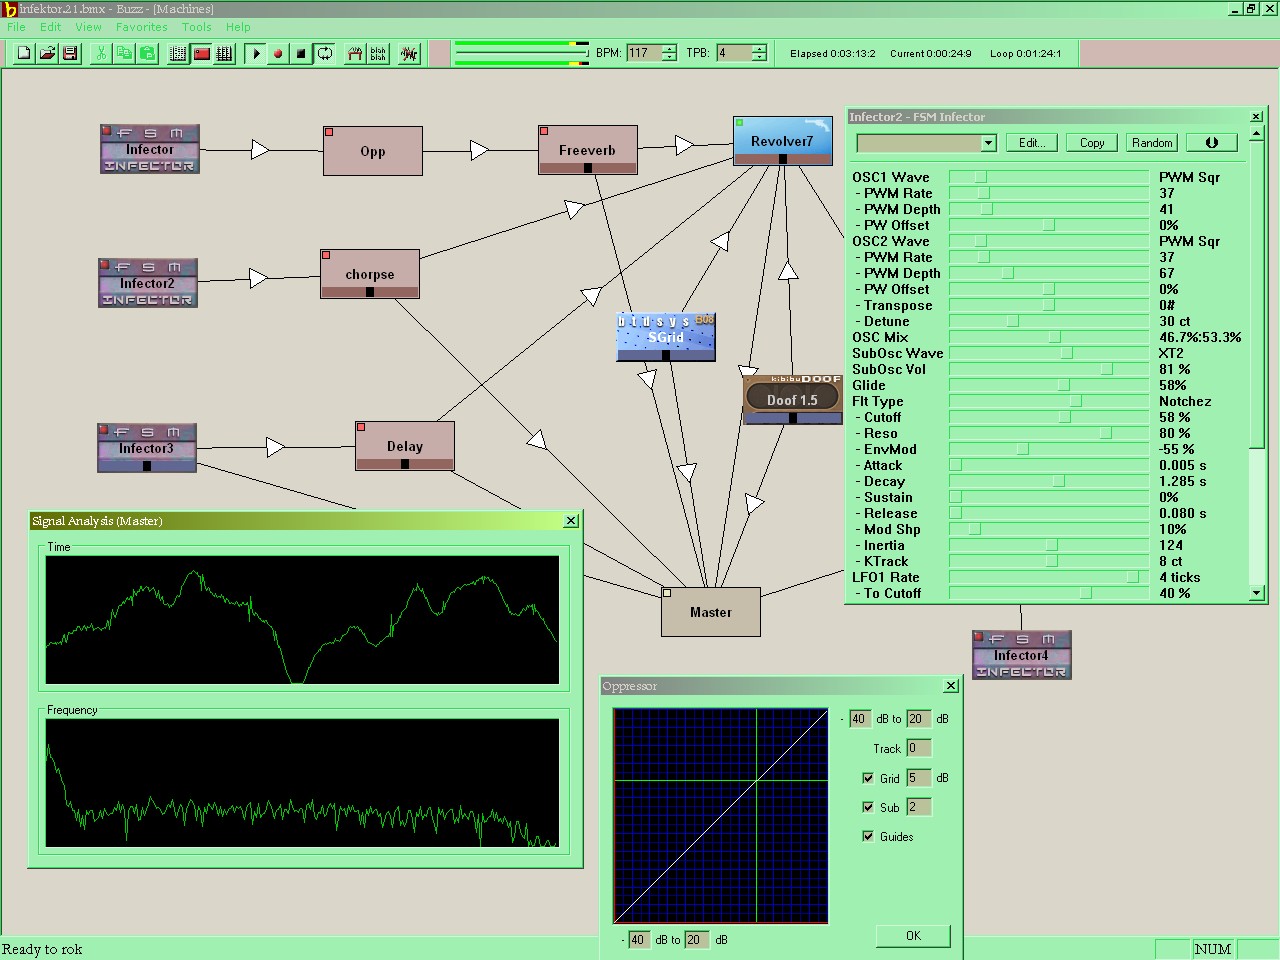Select the Infector4 generator machine
Image resolution: width=1280 pixels, height=960 pixels.
coord(1022,655)
